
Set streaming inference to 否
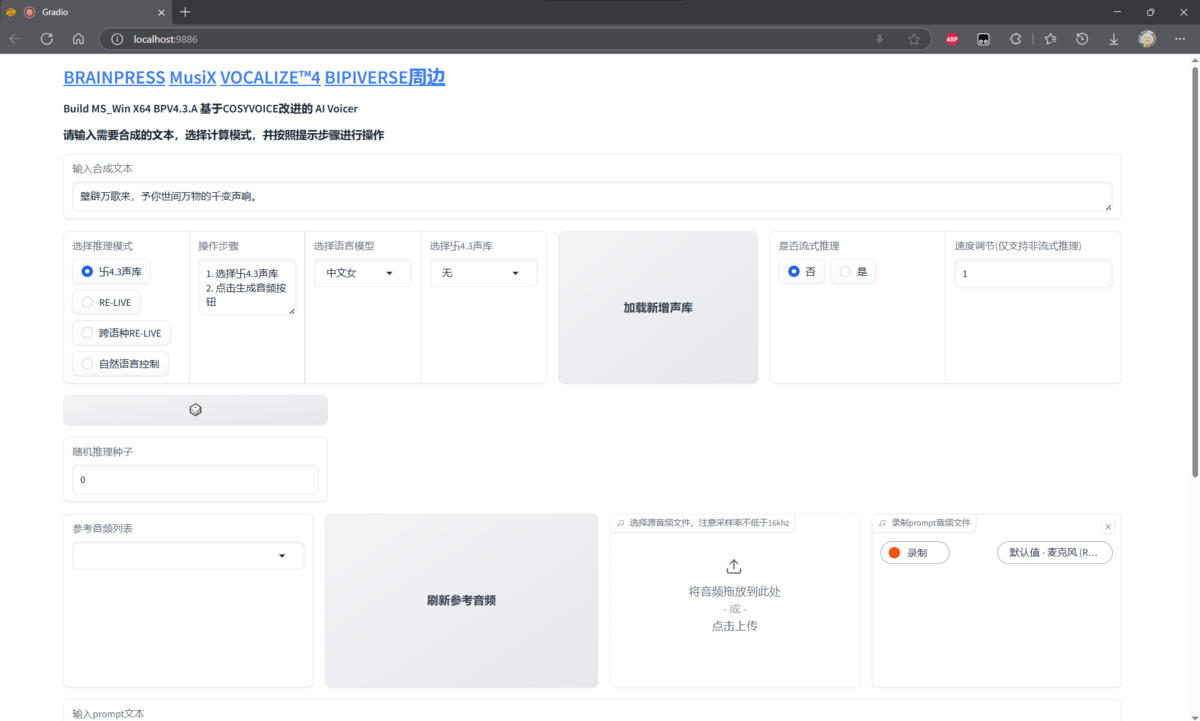(x=801, y=272)
